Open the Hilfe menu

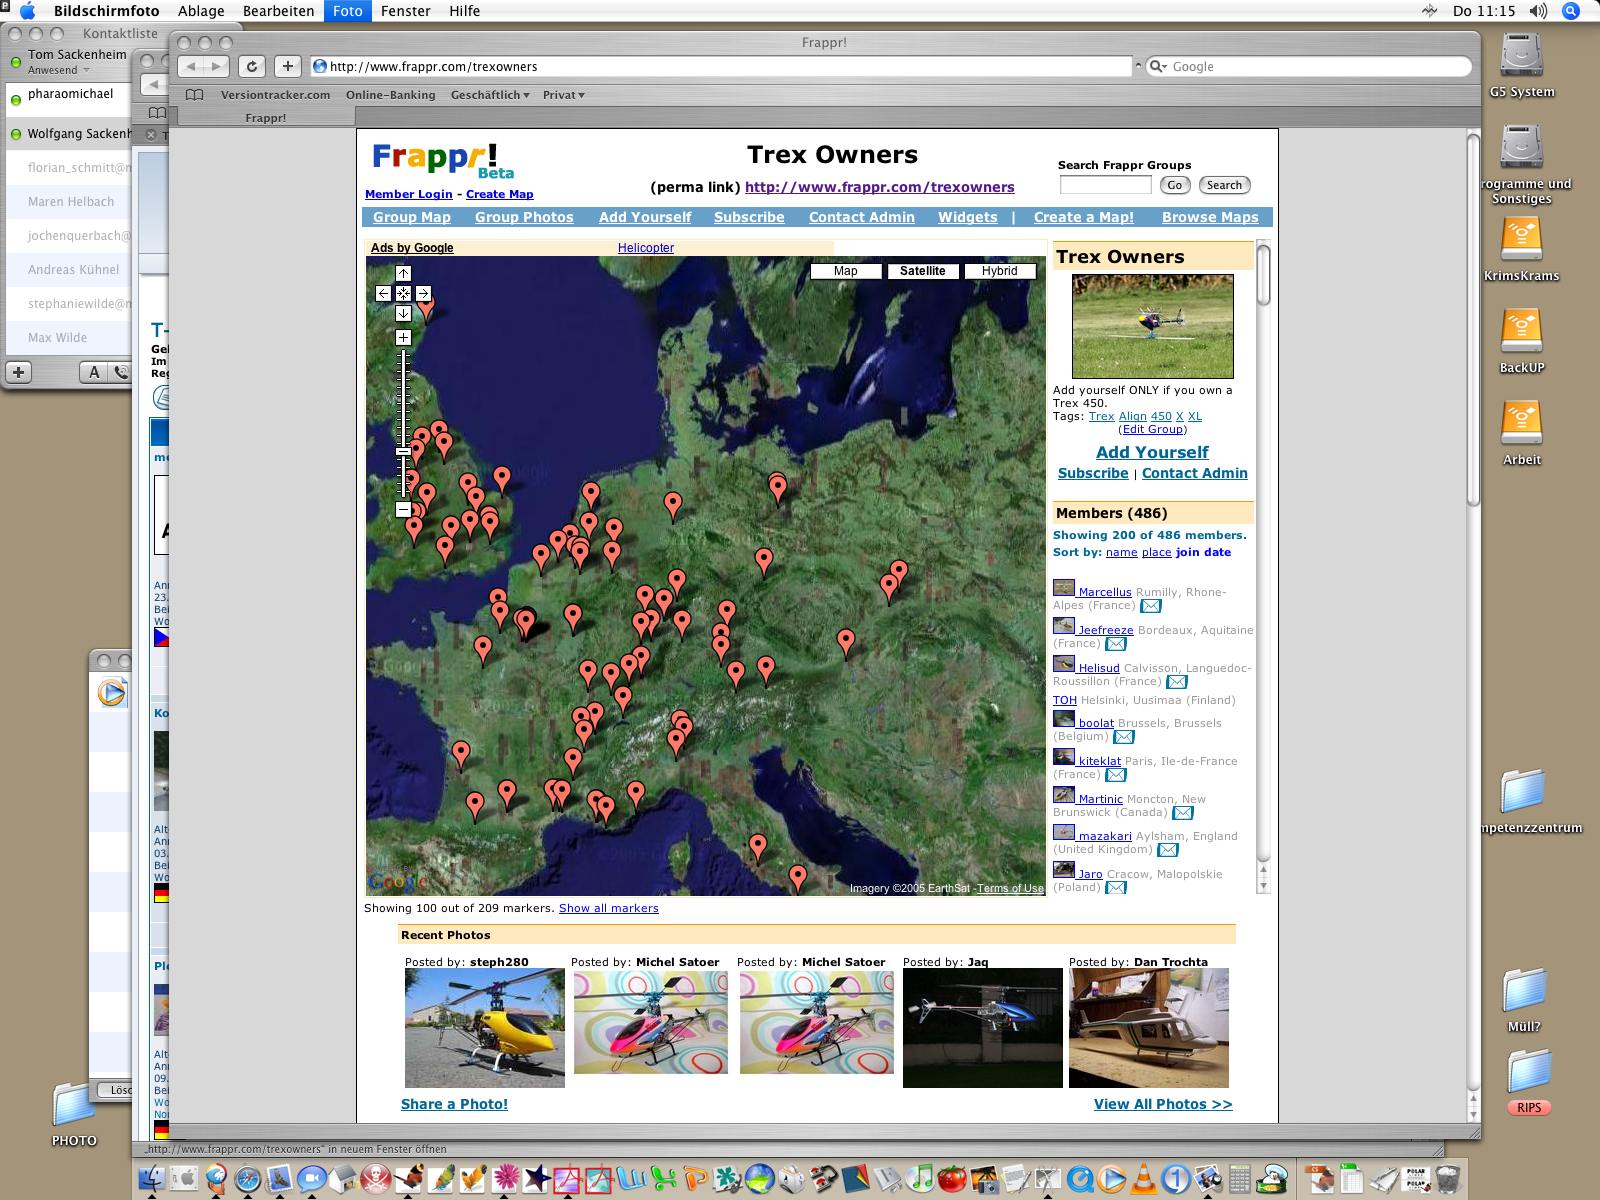pos(464,11)
